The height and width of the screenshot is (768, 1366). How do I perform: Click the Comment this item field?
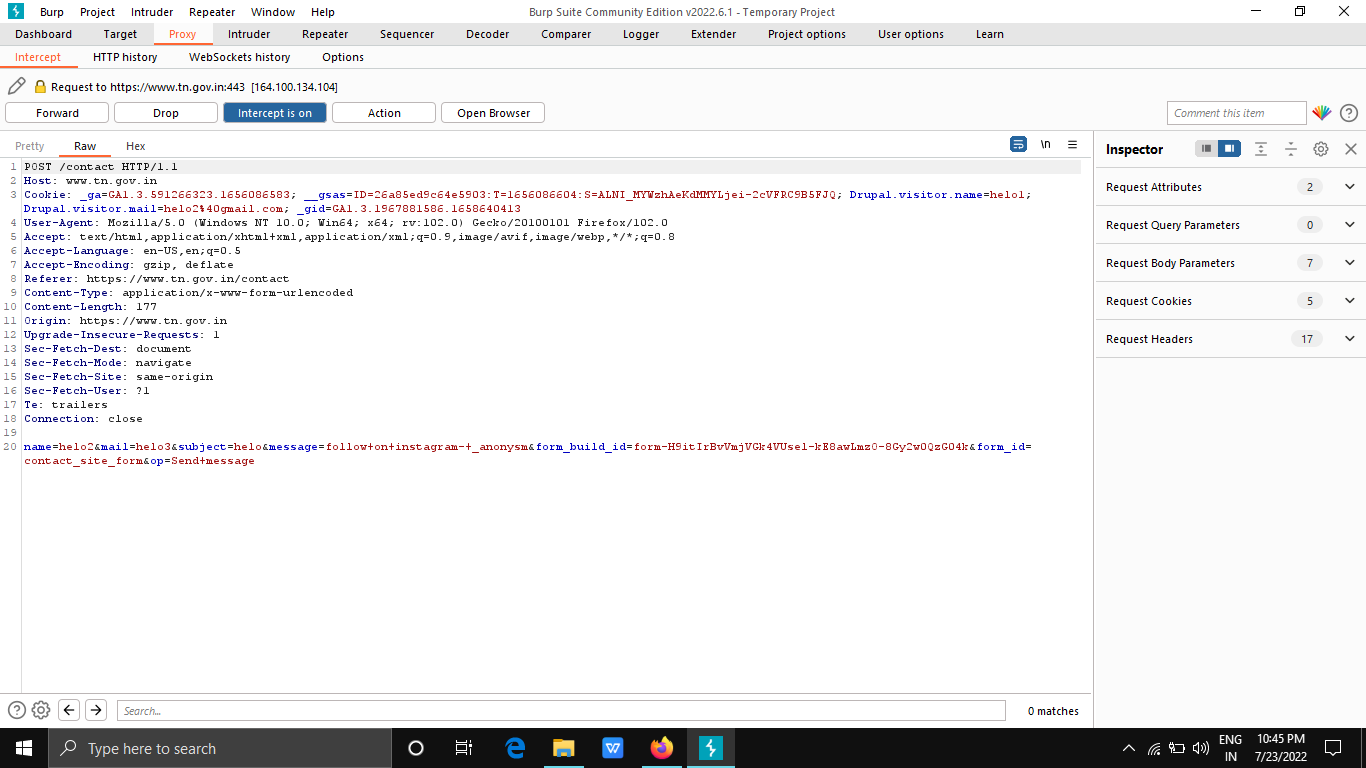tap(1237, 113)
